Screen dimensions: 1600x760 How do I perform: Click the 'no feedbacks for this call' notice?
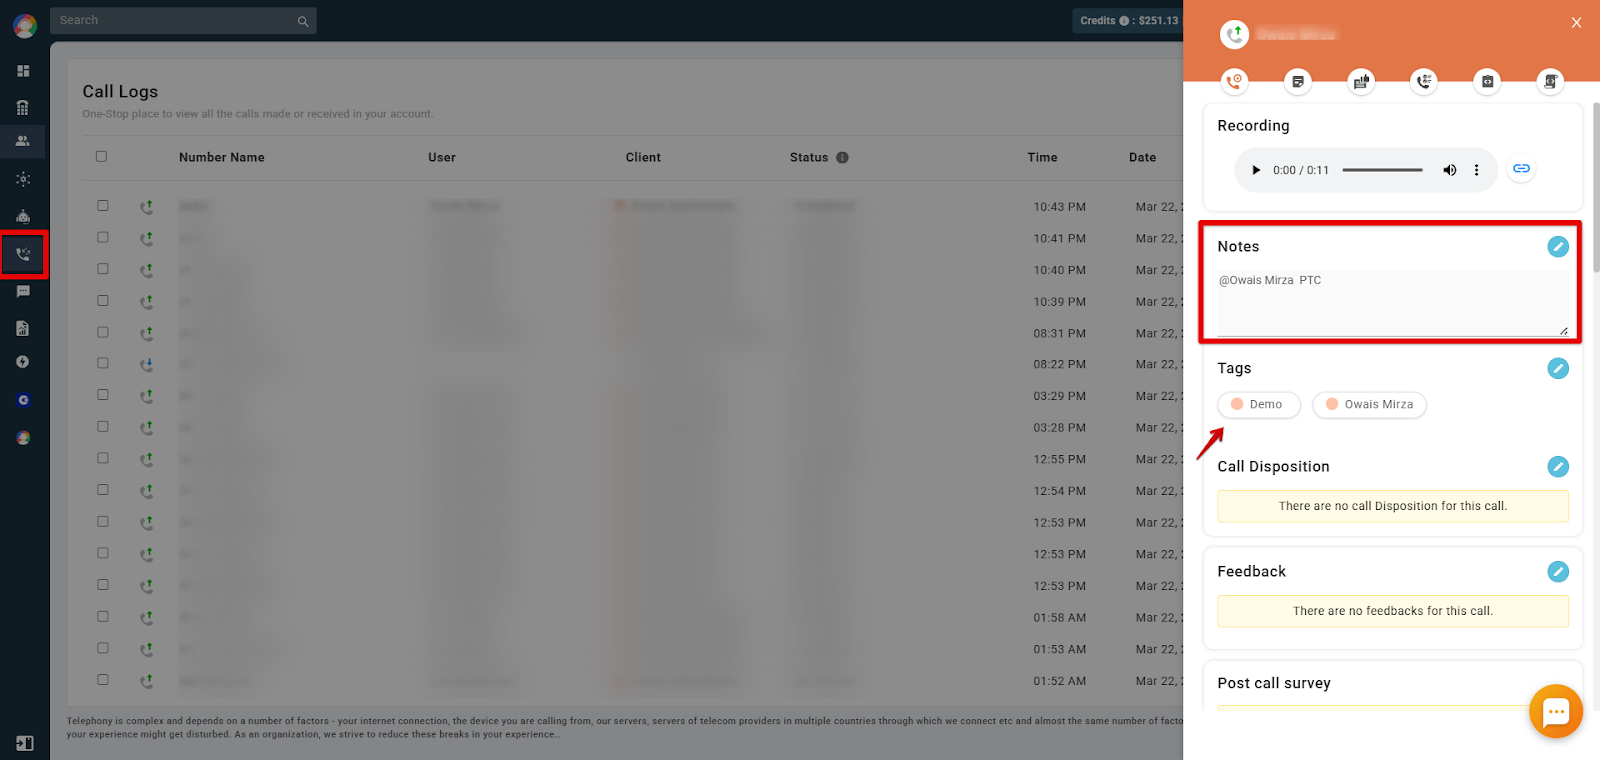1393,611
